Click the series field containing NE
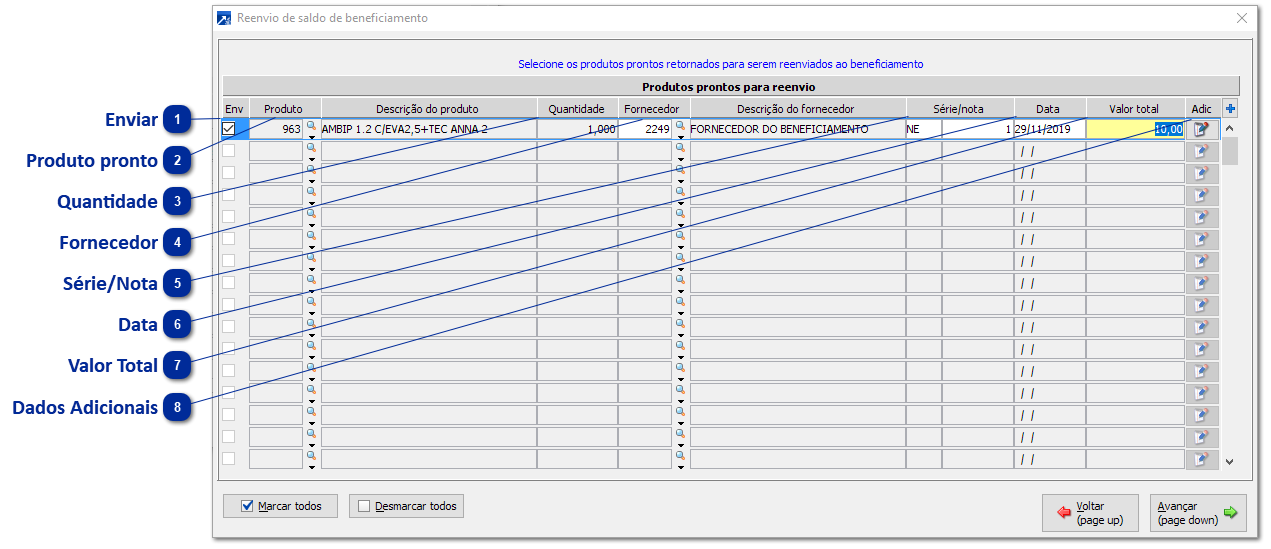Image resolution: width=1271 pixels, height=549 pixels. [x=923, y=129]
